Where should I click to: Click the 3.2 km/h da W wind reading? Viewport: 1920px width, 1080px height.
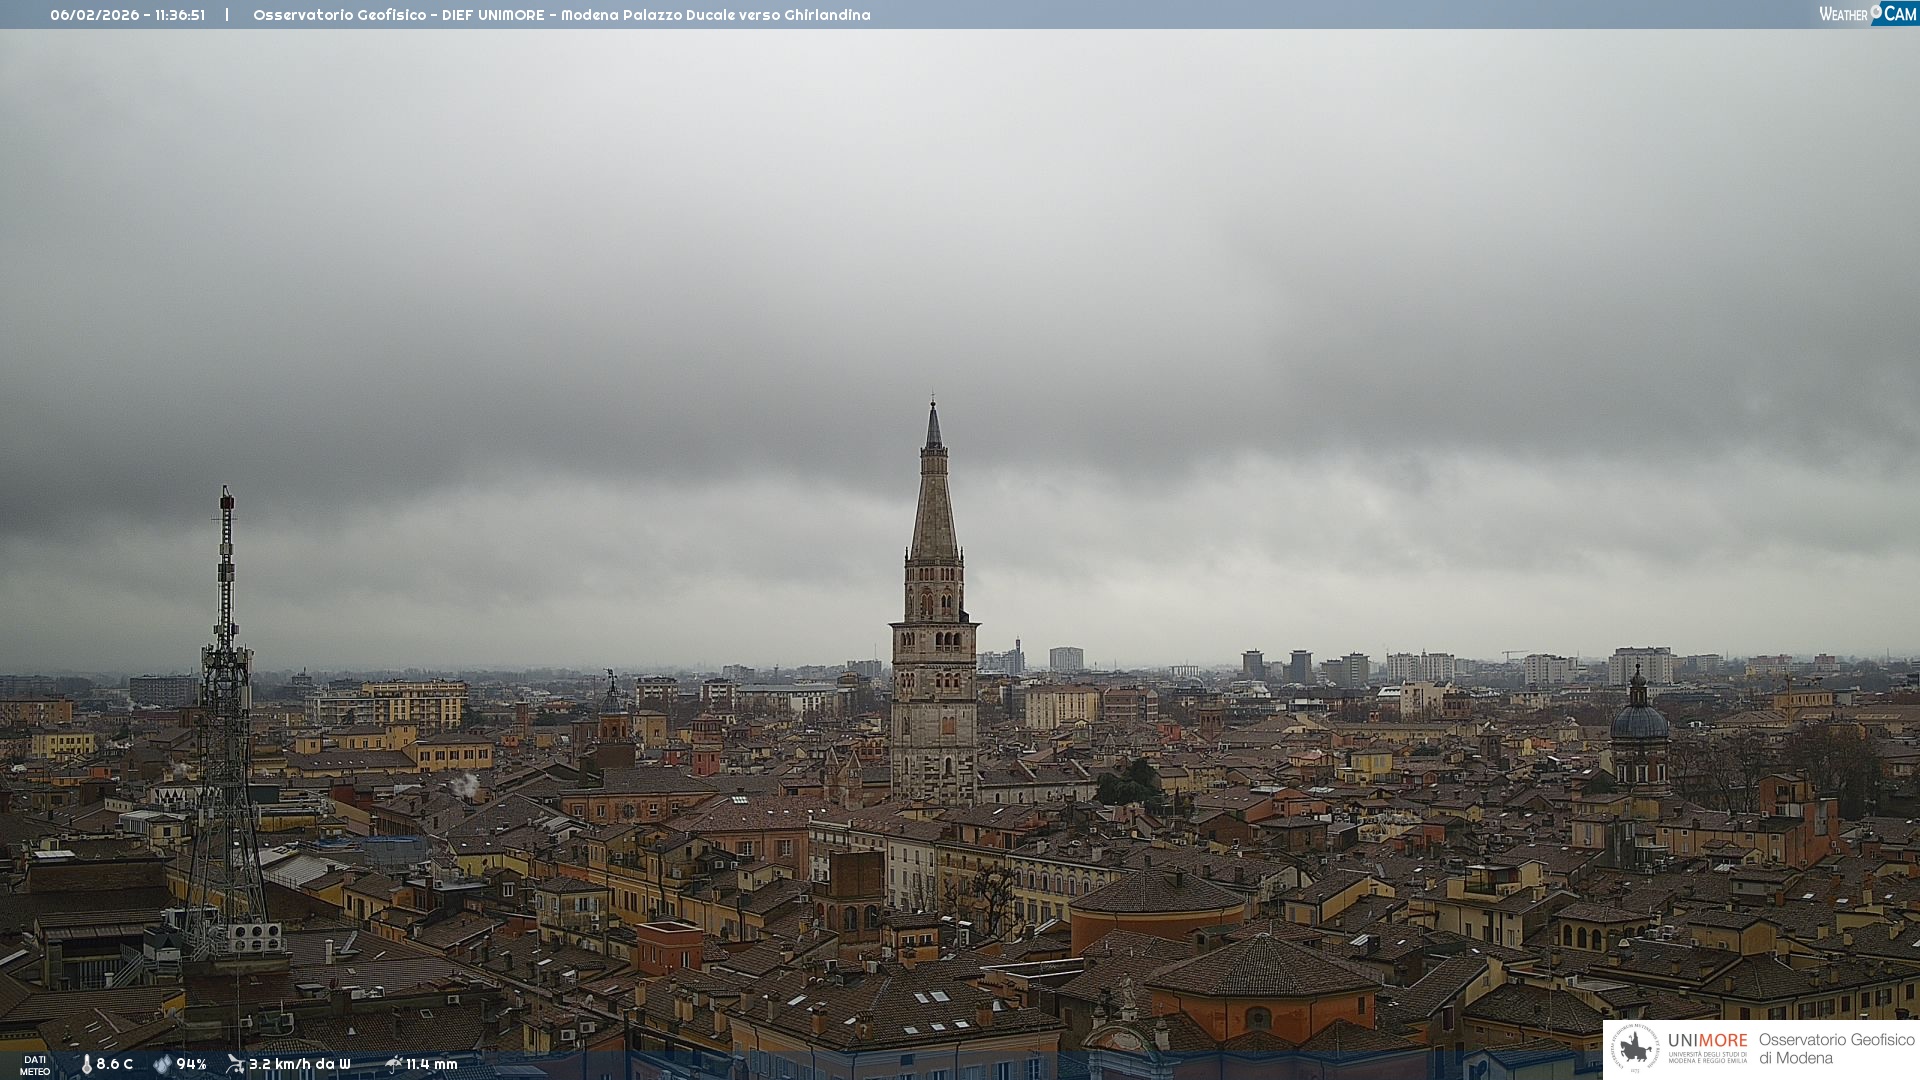(x=299, y=1064)
